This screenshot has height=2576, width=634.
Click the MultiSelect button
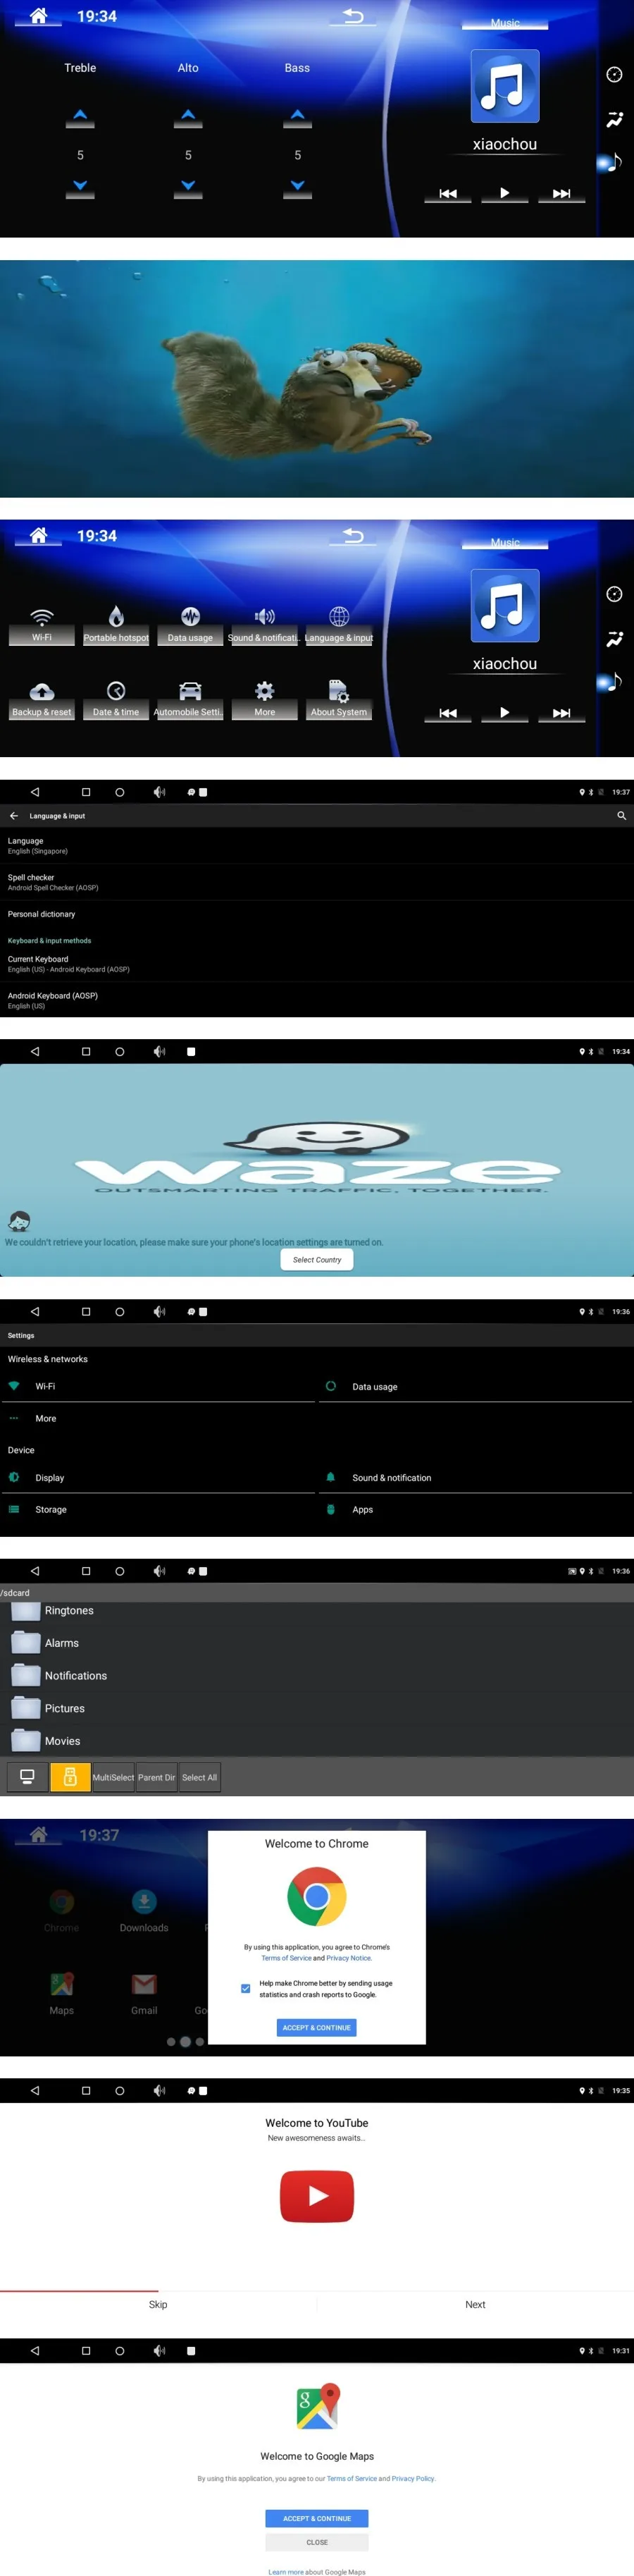click(113, 1777)
